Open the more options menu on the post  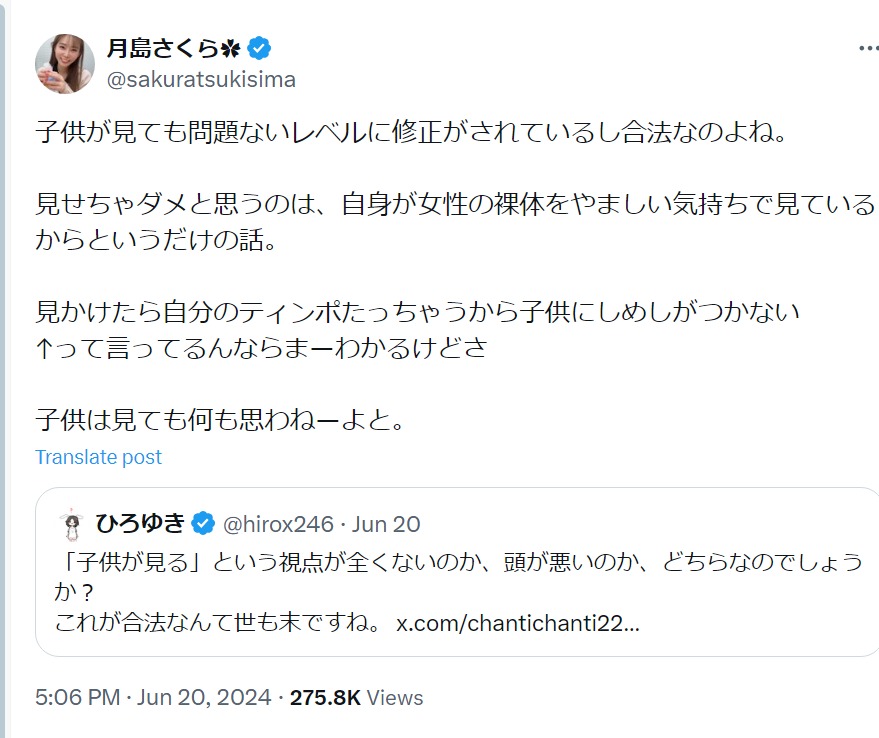point(868,49)
